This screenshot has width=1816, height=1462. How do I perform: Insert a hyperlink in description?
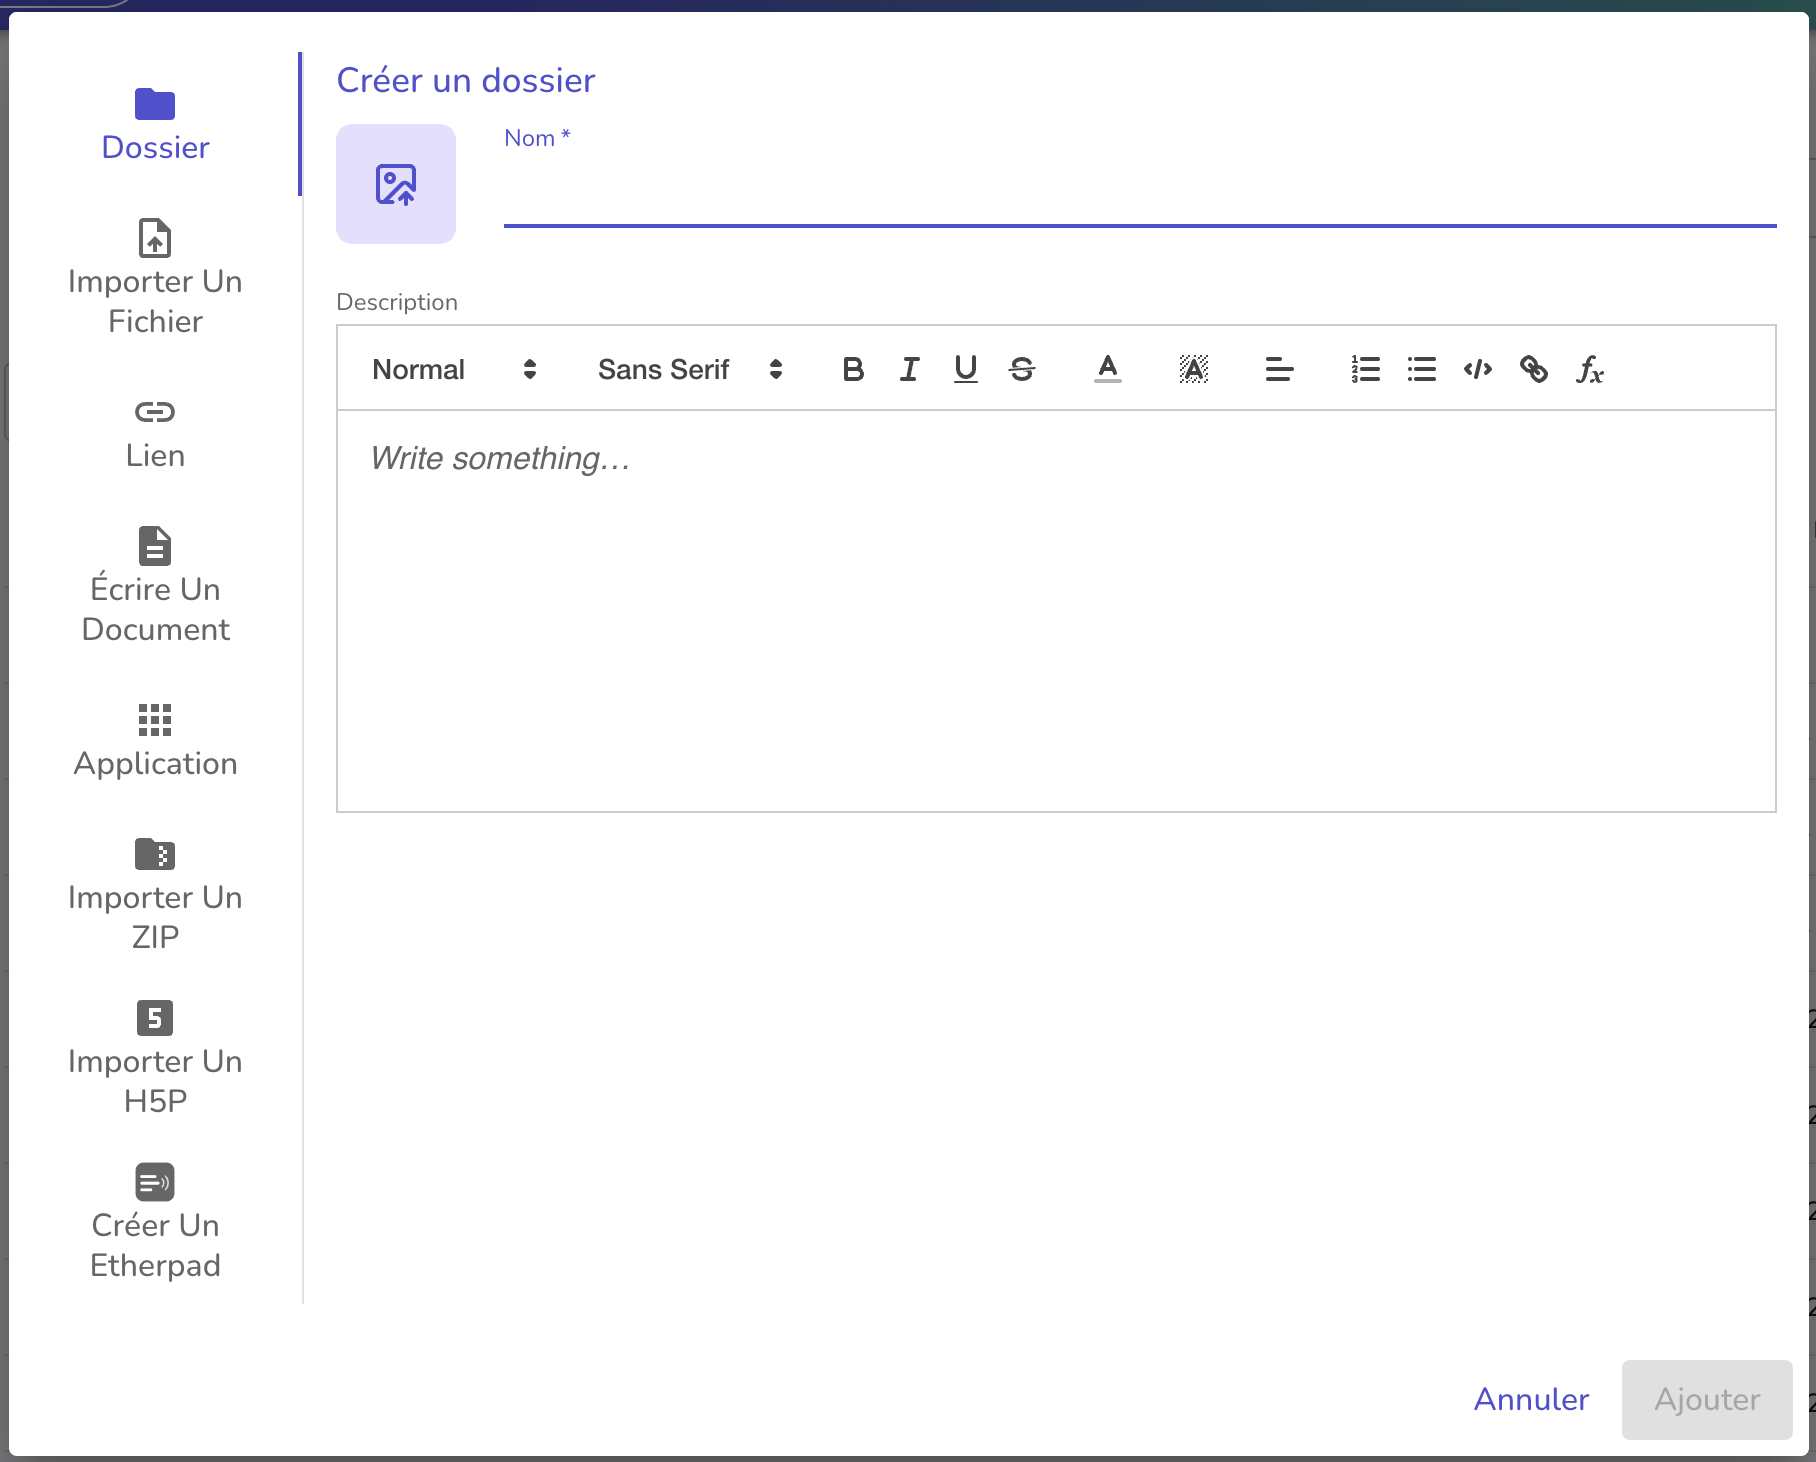tap(1533, 370)
